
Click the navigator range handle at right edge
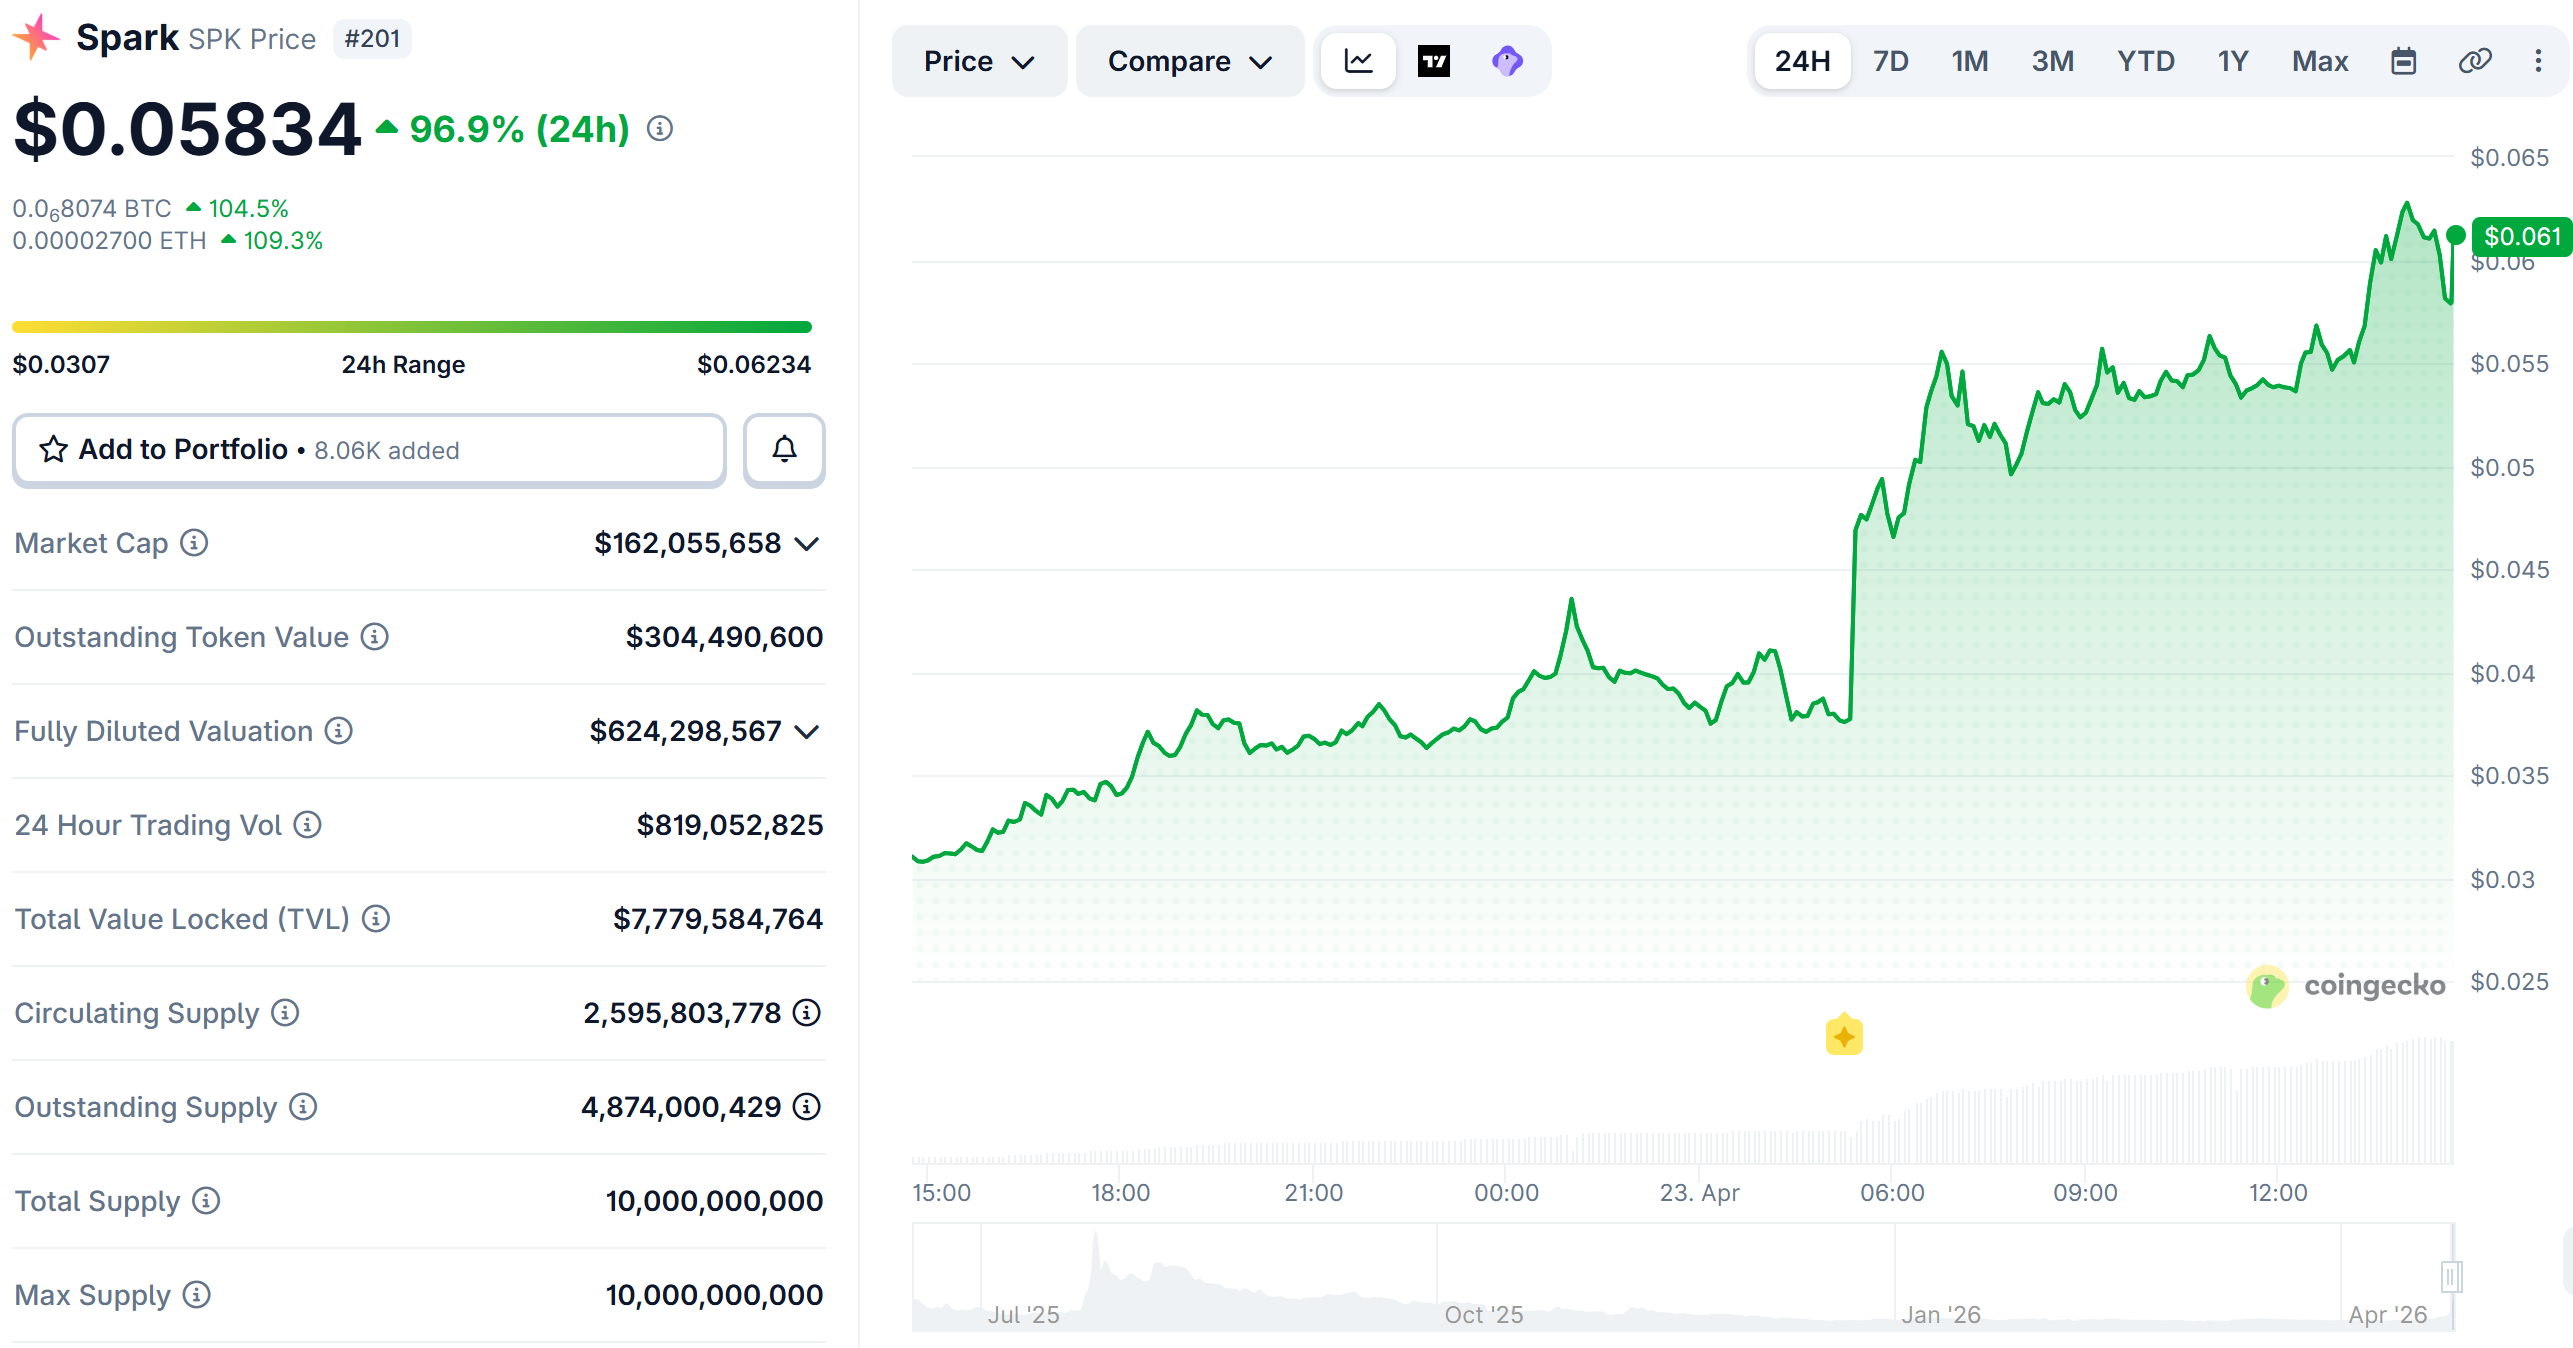pos(2450,1277)
